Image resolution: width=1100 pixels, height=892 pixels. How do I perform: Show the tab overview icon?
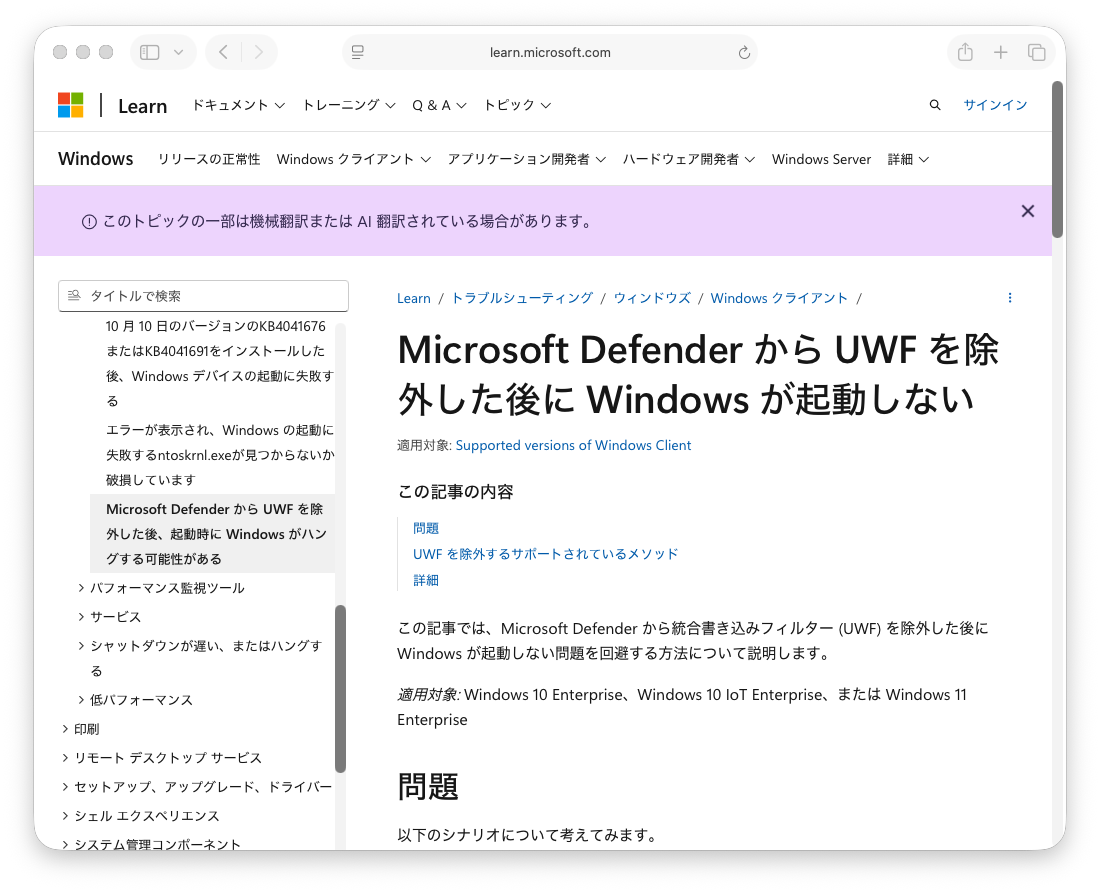(x=1037, y=52)
